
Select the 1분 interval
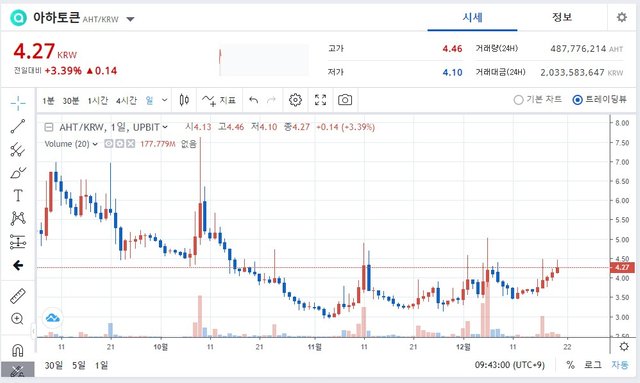pos(48,100)
